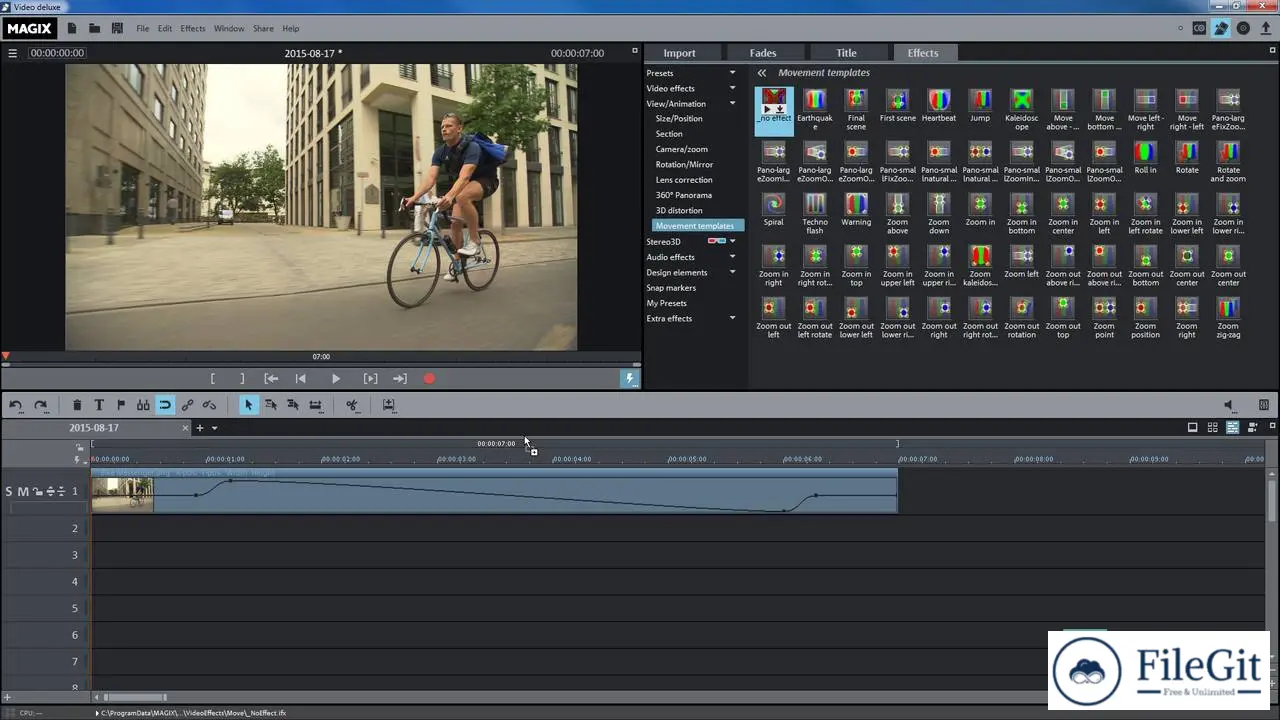Toggle the highlighted icon in top-right toolbar
The image size is (1280, 720).
tap(1221, 28)
